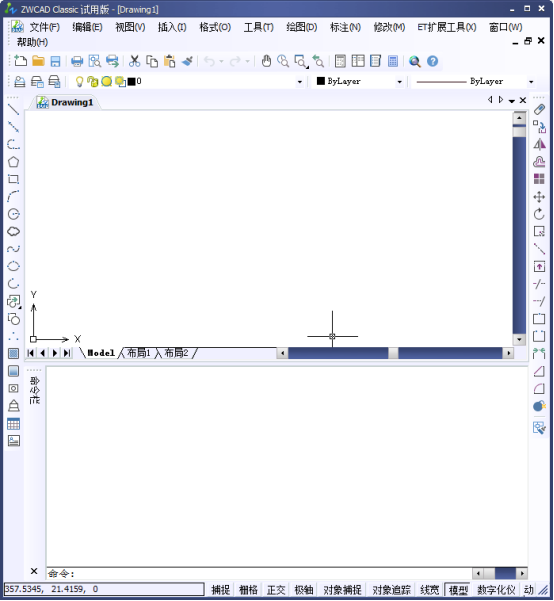Click the black ByLayer color swatch

pos(321,81)
